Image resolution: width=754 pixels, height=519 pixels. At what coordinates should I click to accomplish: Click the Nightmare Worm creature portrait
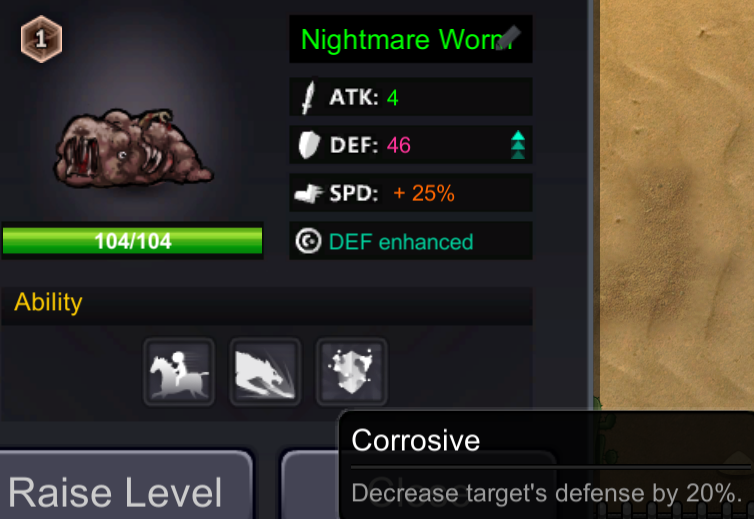tap(133, 149)
